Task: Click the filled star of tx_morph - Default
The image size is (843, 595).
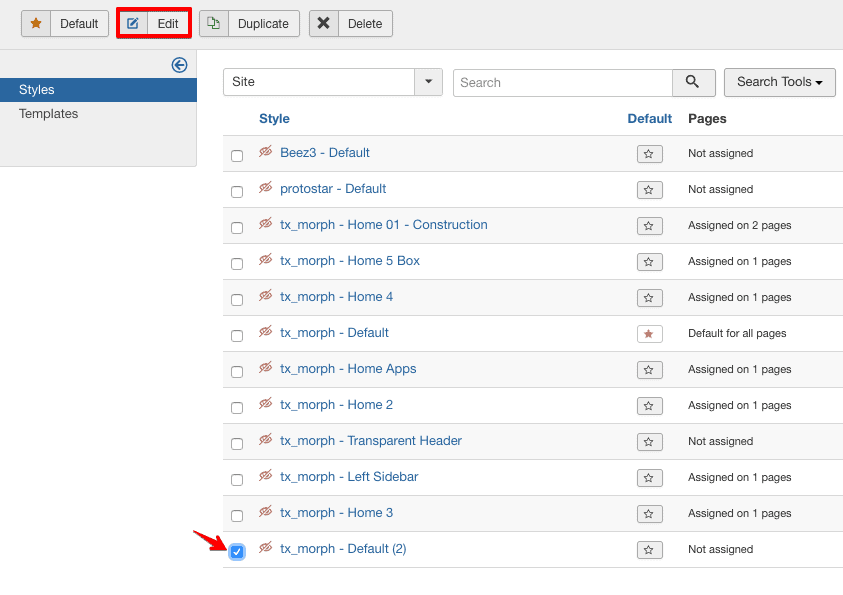Action: [x=649, y=334]
